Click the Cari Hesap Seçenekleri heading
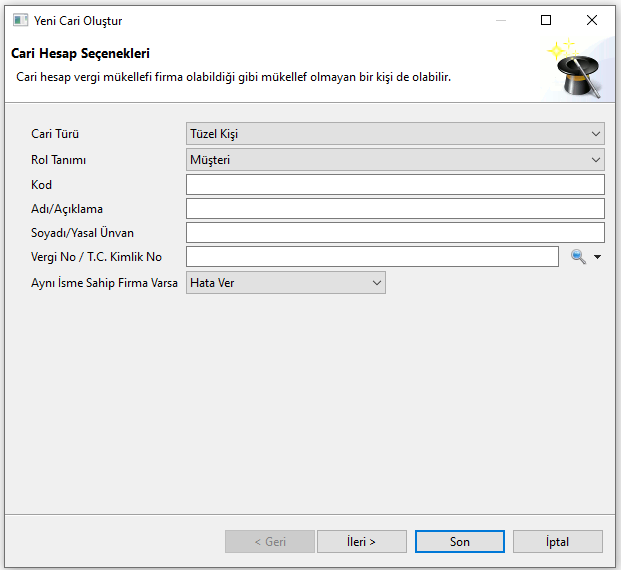Image resolution: width=621 pixels, height=570 pixels. [80, 54]
